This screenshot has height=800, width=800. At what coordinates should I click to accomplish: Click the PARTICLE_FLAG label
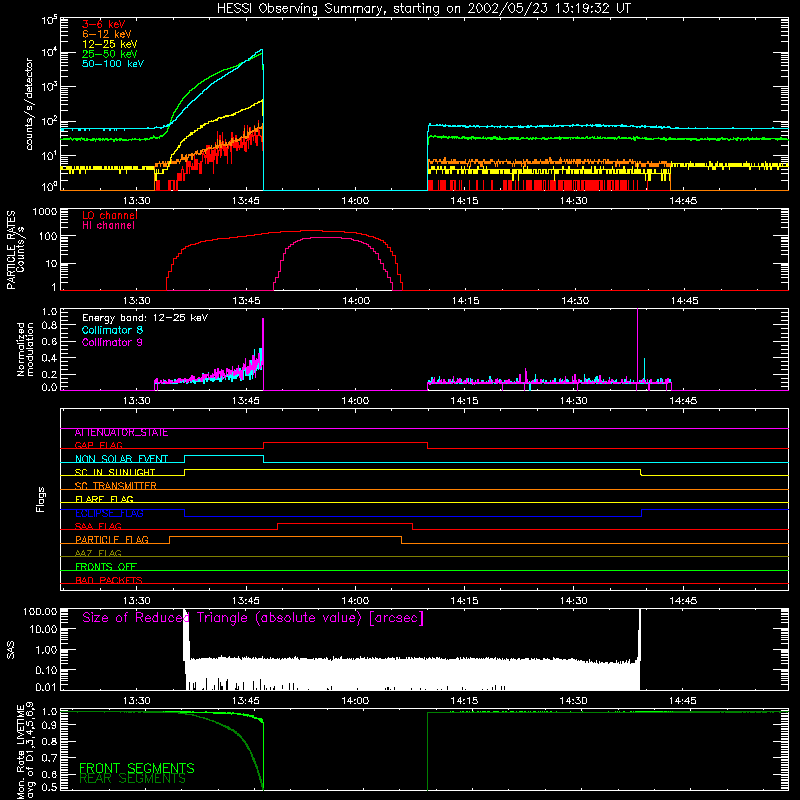coord(112,540)
